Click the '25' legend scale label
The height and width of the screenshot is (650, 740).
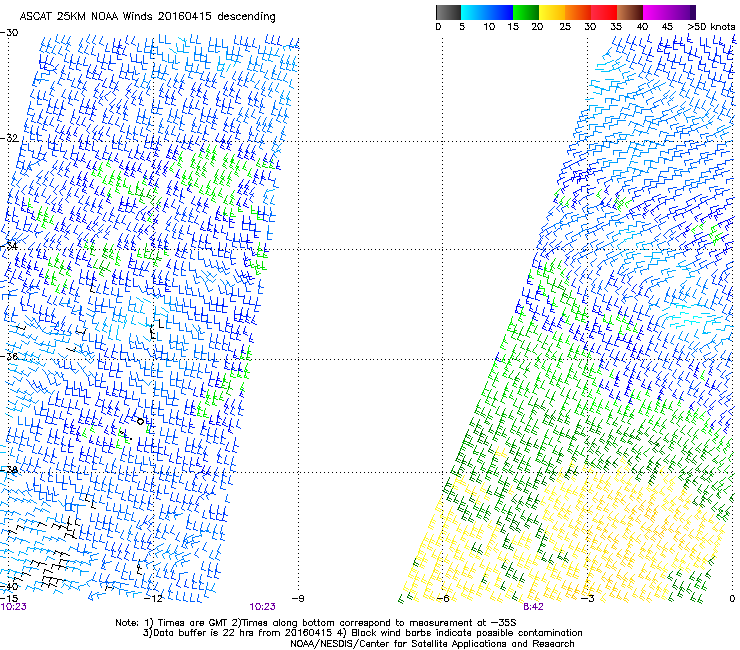[x=565, y=26]
